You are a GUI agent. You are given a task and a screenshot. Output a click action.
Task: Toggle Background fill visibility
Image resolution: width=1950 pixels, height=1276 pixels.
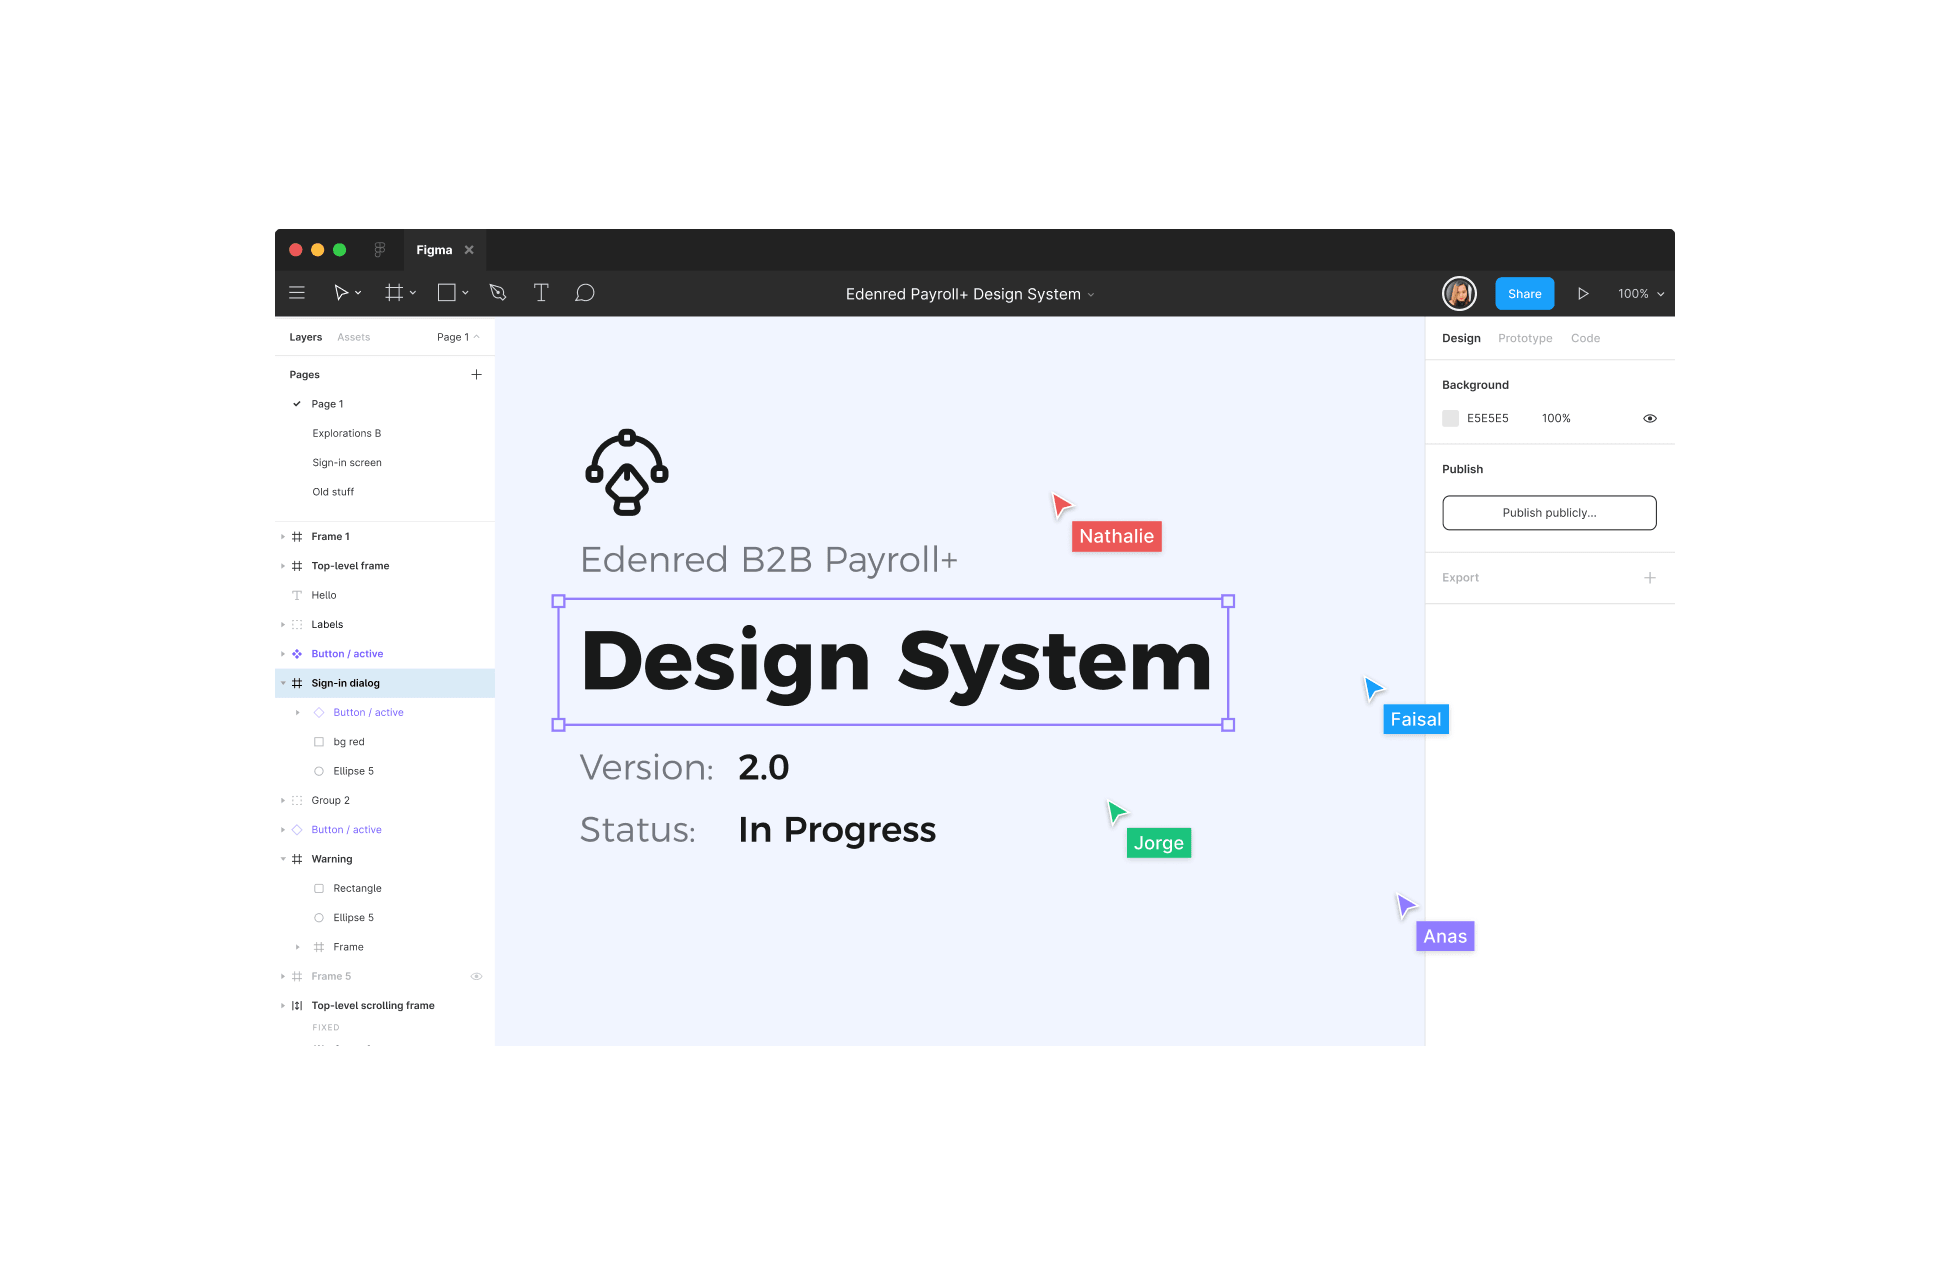(1649, 418)
